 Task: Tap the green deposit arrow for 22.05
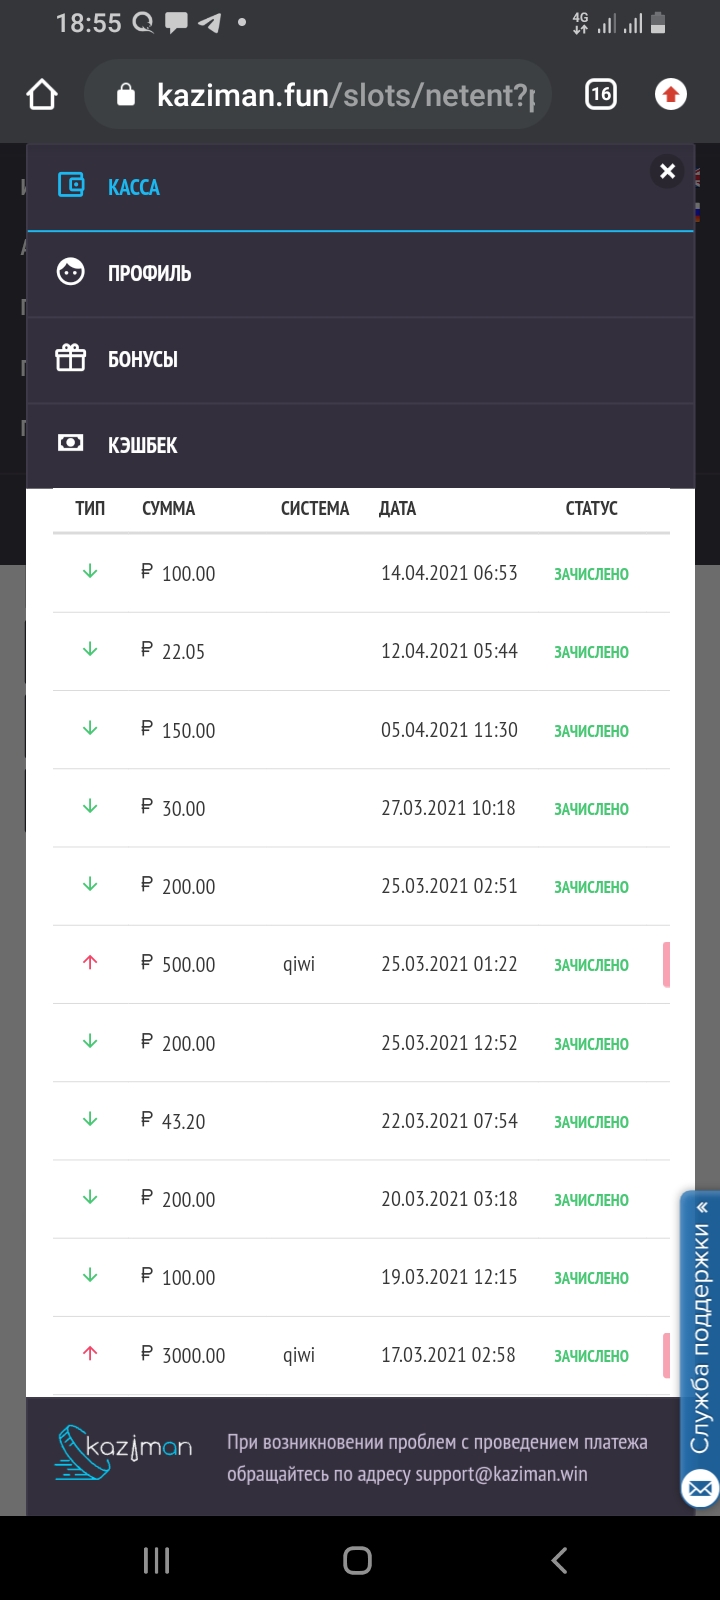tap(90, 650)
